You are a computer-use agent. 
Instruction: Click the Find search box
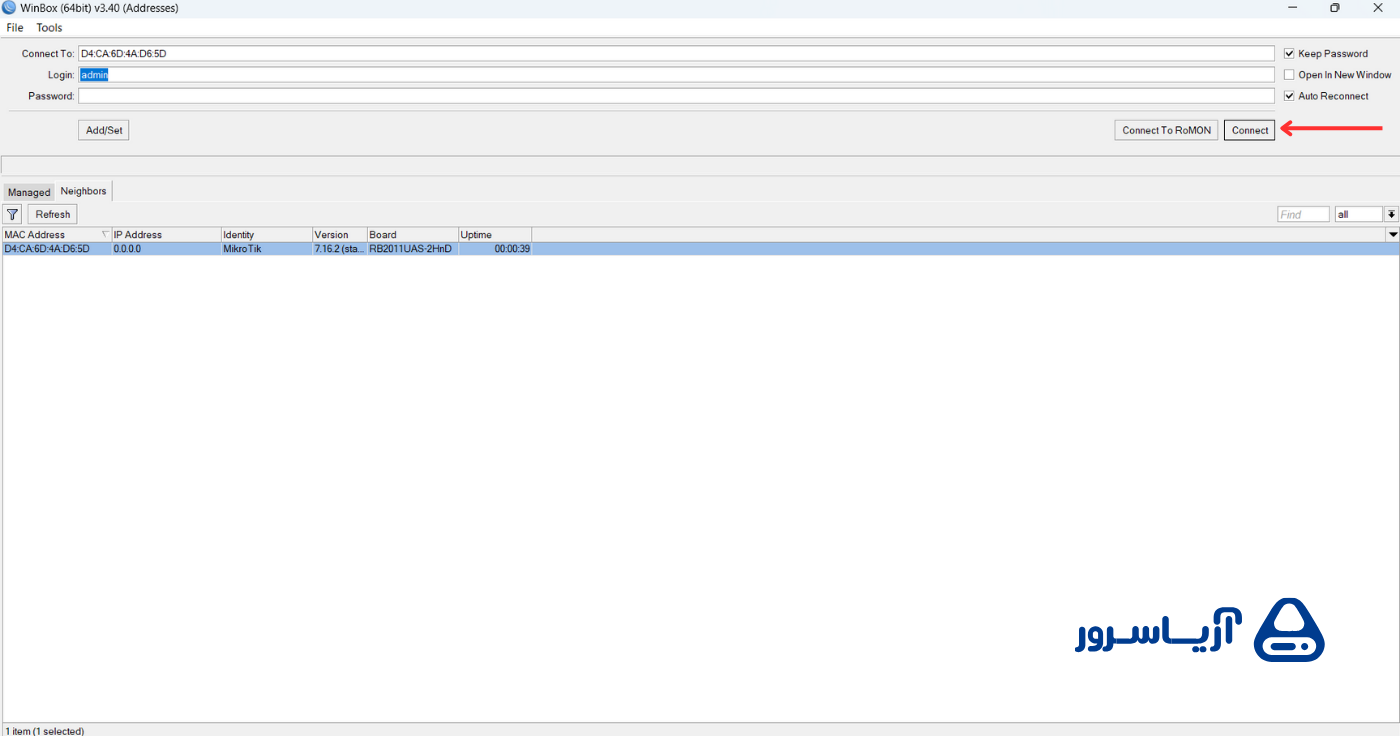1303,214
